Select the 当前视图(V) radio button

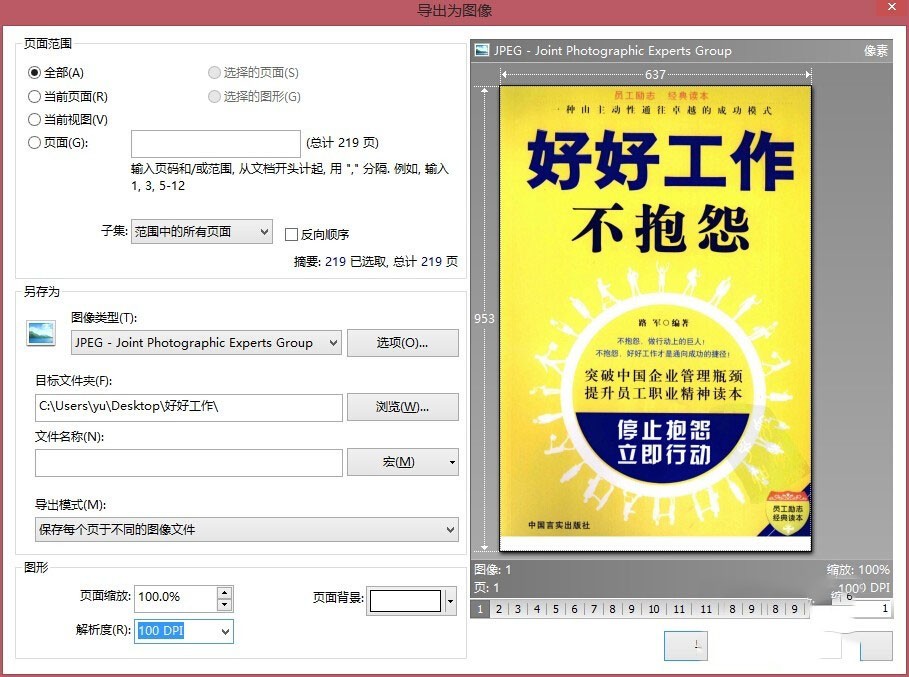click(x=35, y=119)
